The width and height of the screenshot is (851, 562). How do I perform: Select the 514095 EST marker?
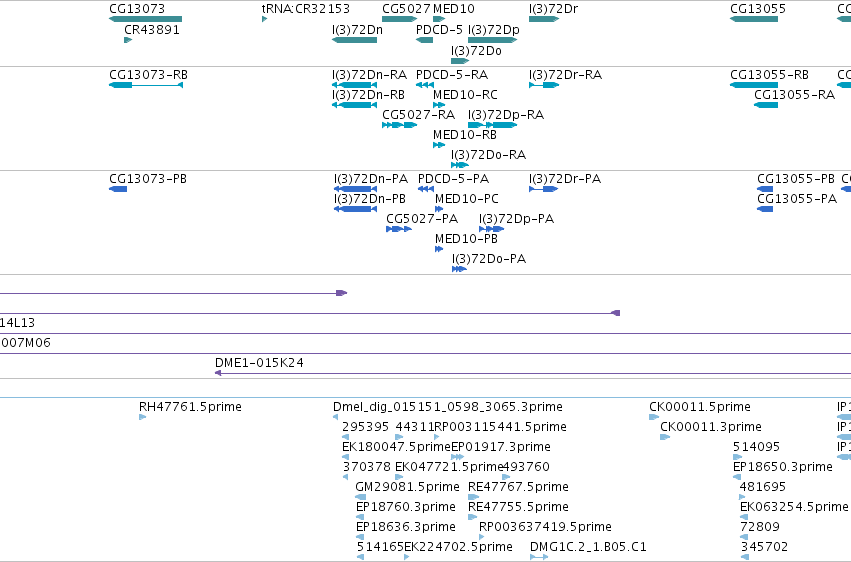(737, 457)
